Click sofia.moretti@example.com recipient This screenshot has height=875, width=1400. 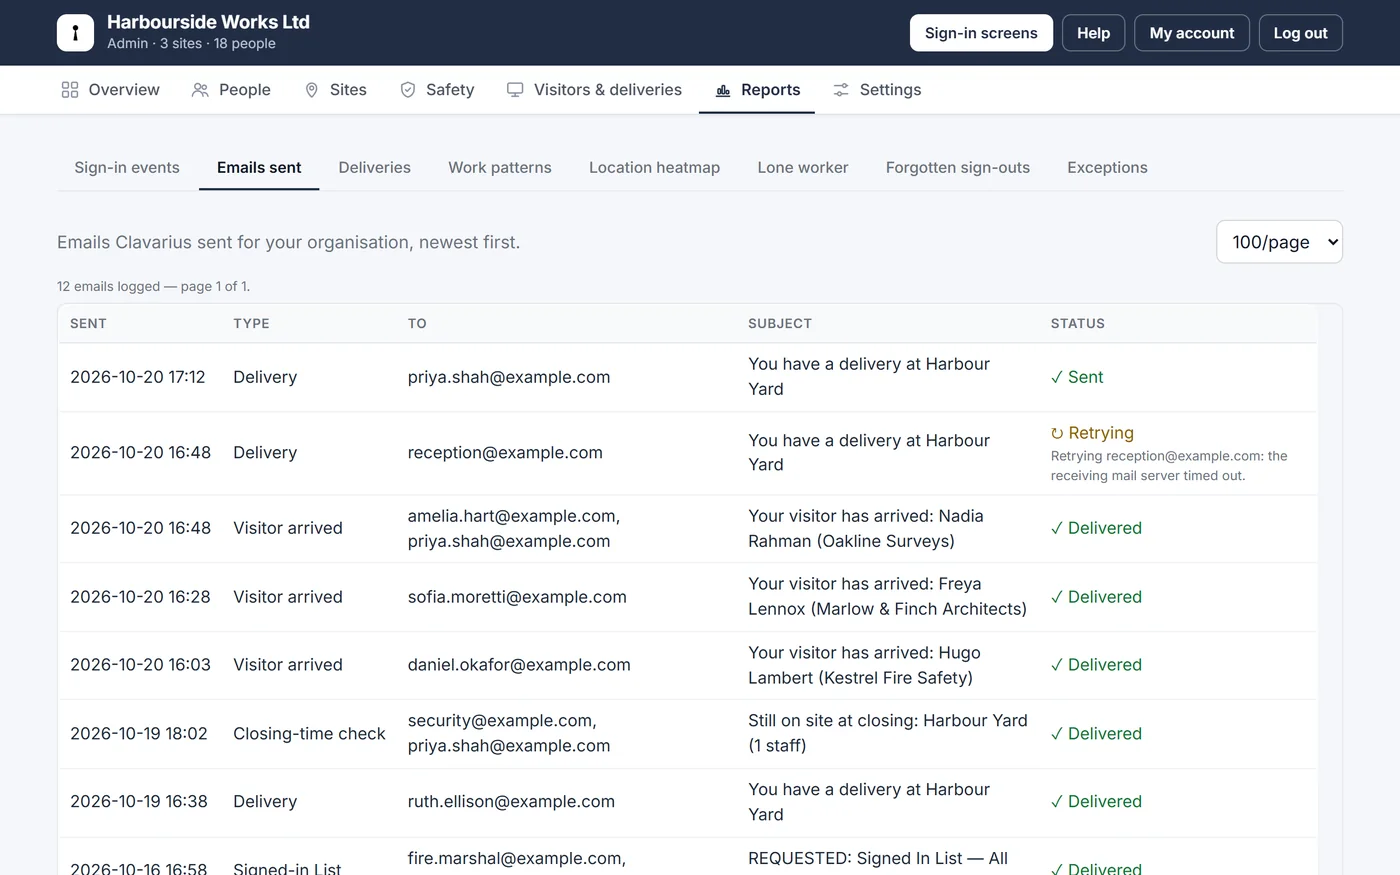click(517, 597)
